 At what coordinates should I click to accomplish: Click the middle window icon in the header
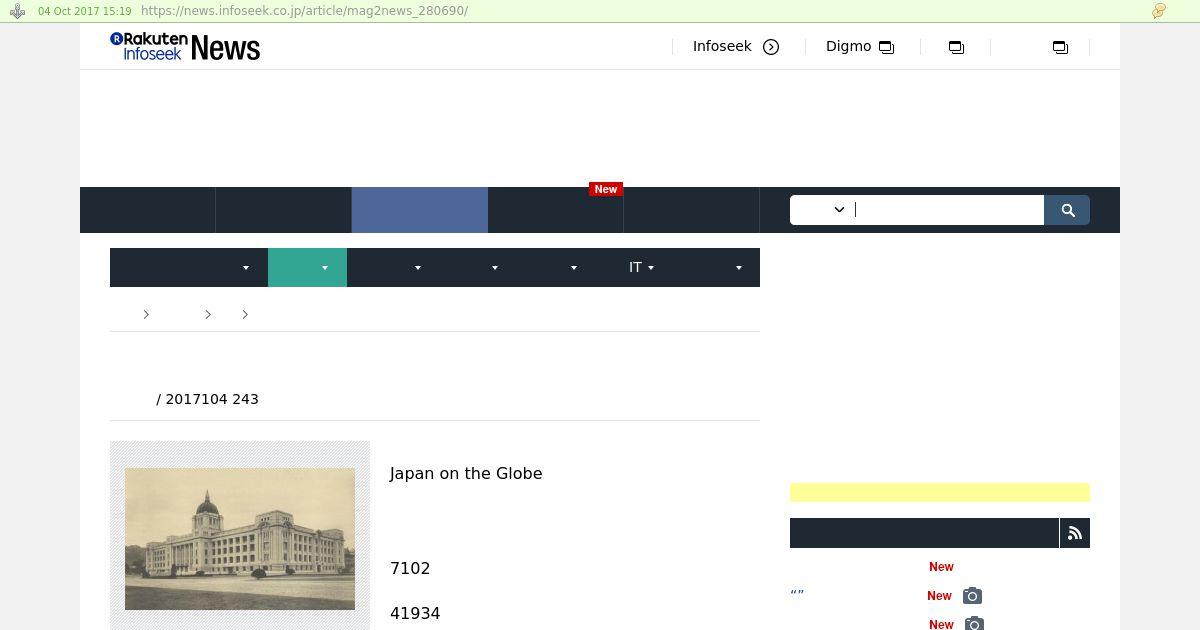point(956,47)
